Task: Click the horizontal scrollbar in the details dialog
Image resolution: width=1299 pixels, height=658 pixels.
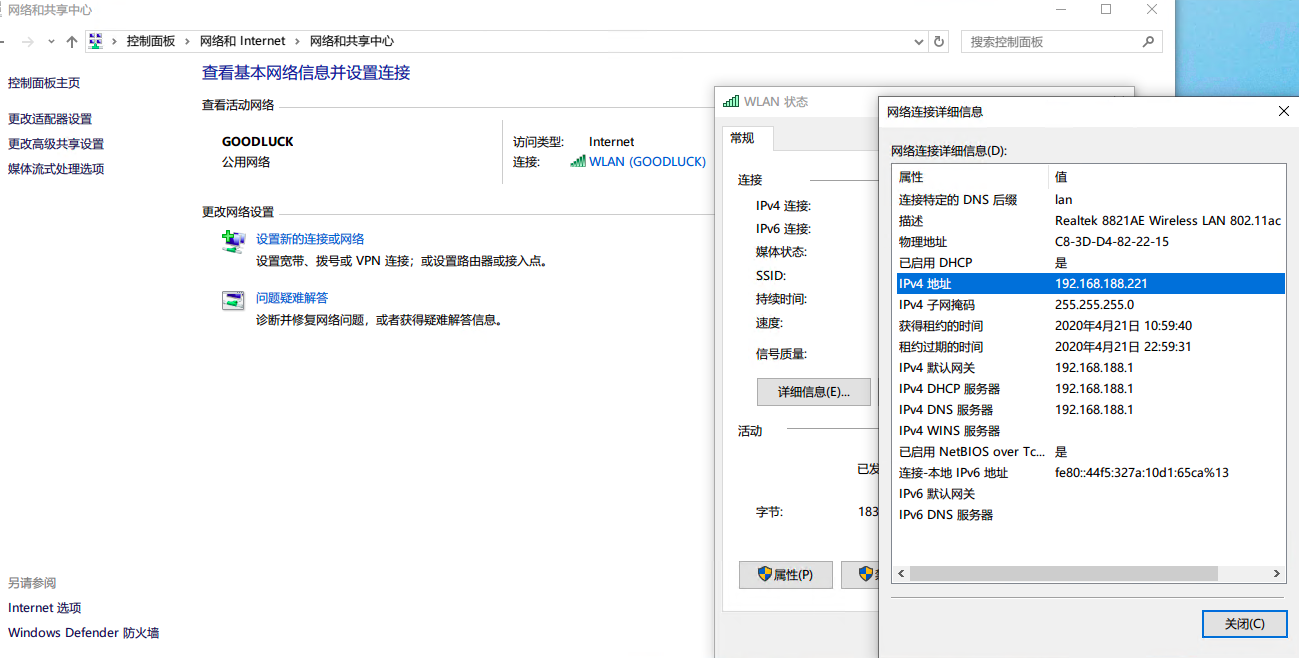Action: click(x=1060, y=574)
